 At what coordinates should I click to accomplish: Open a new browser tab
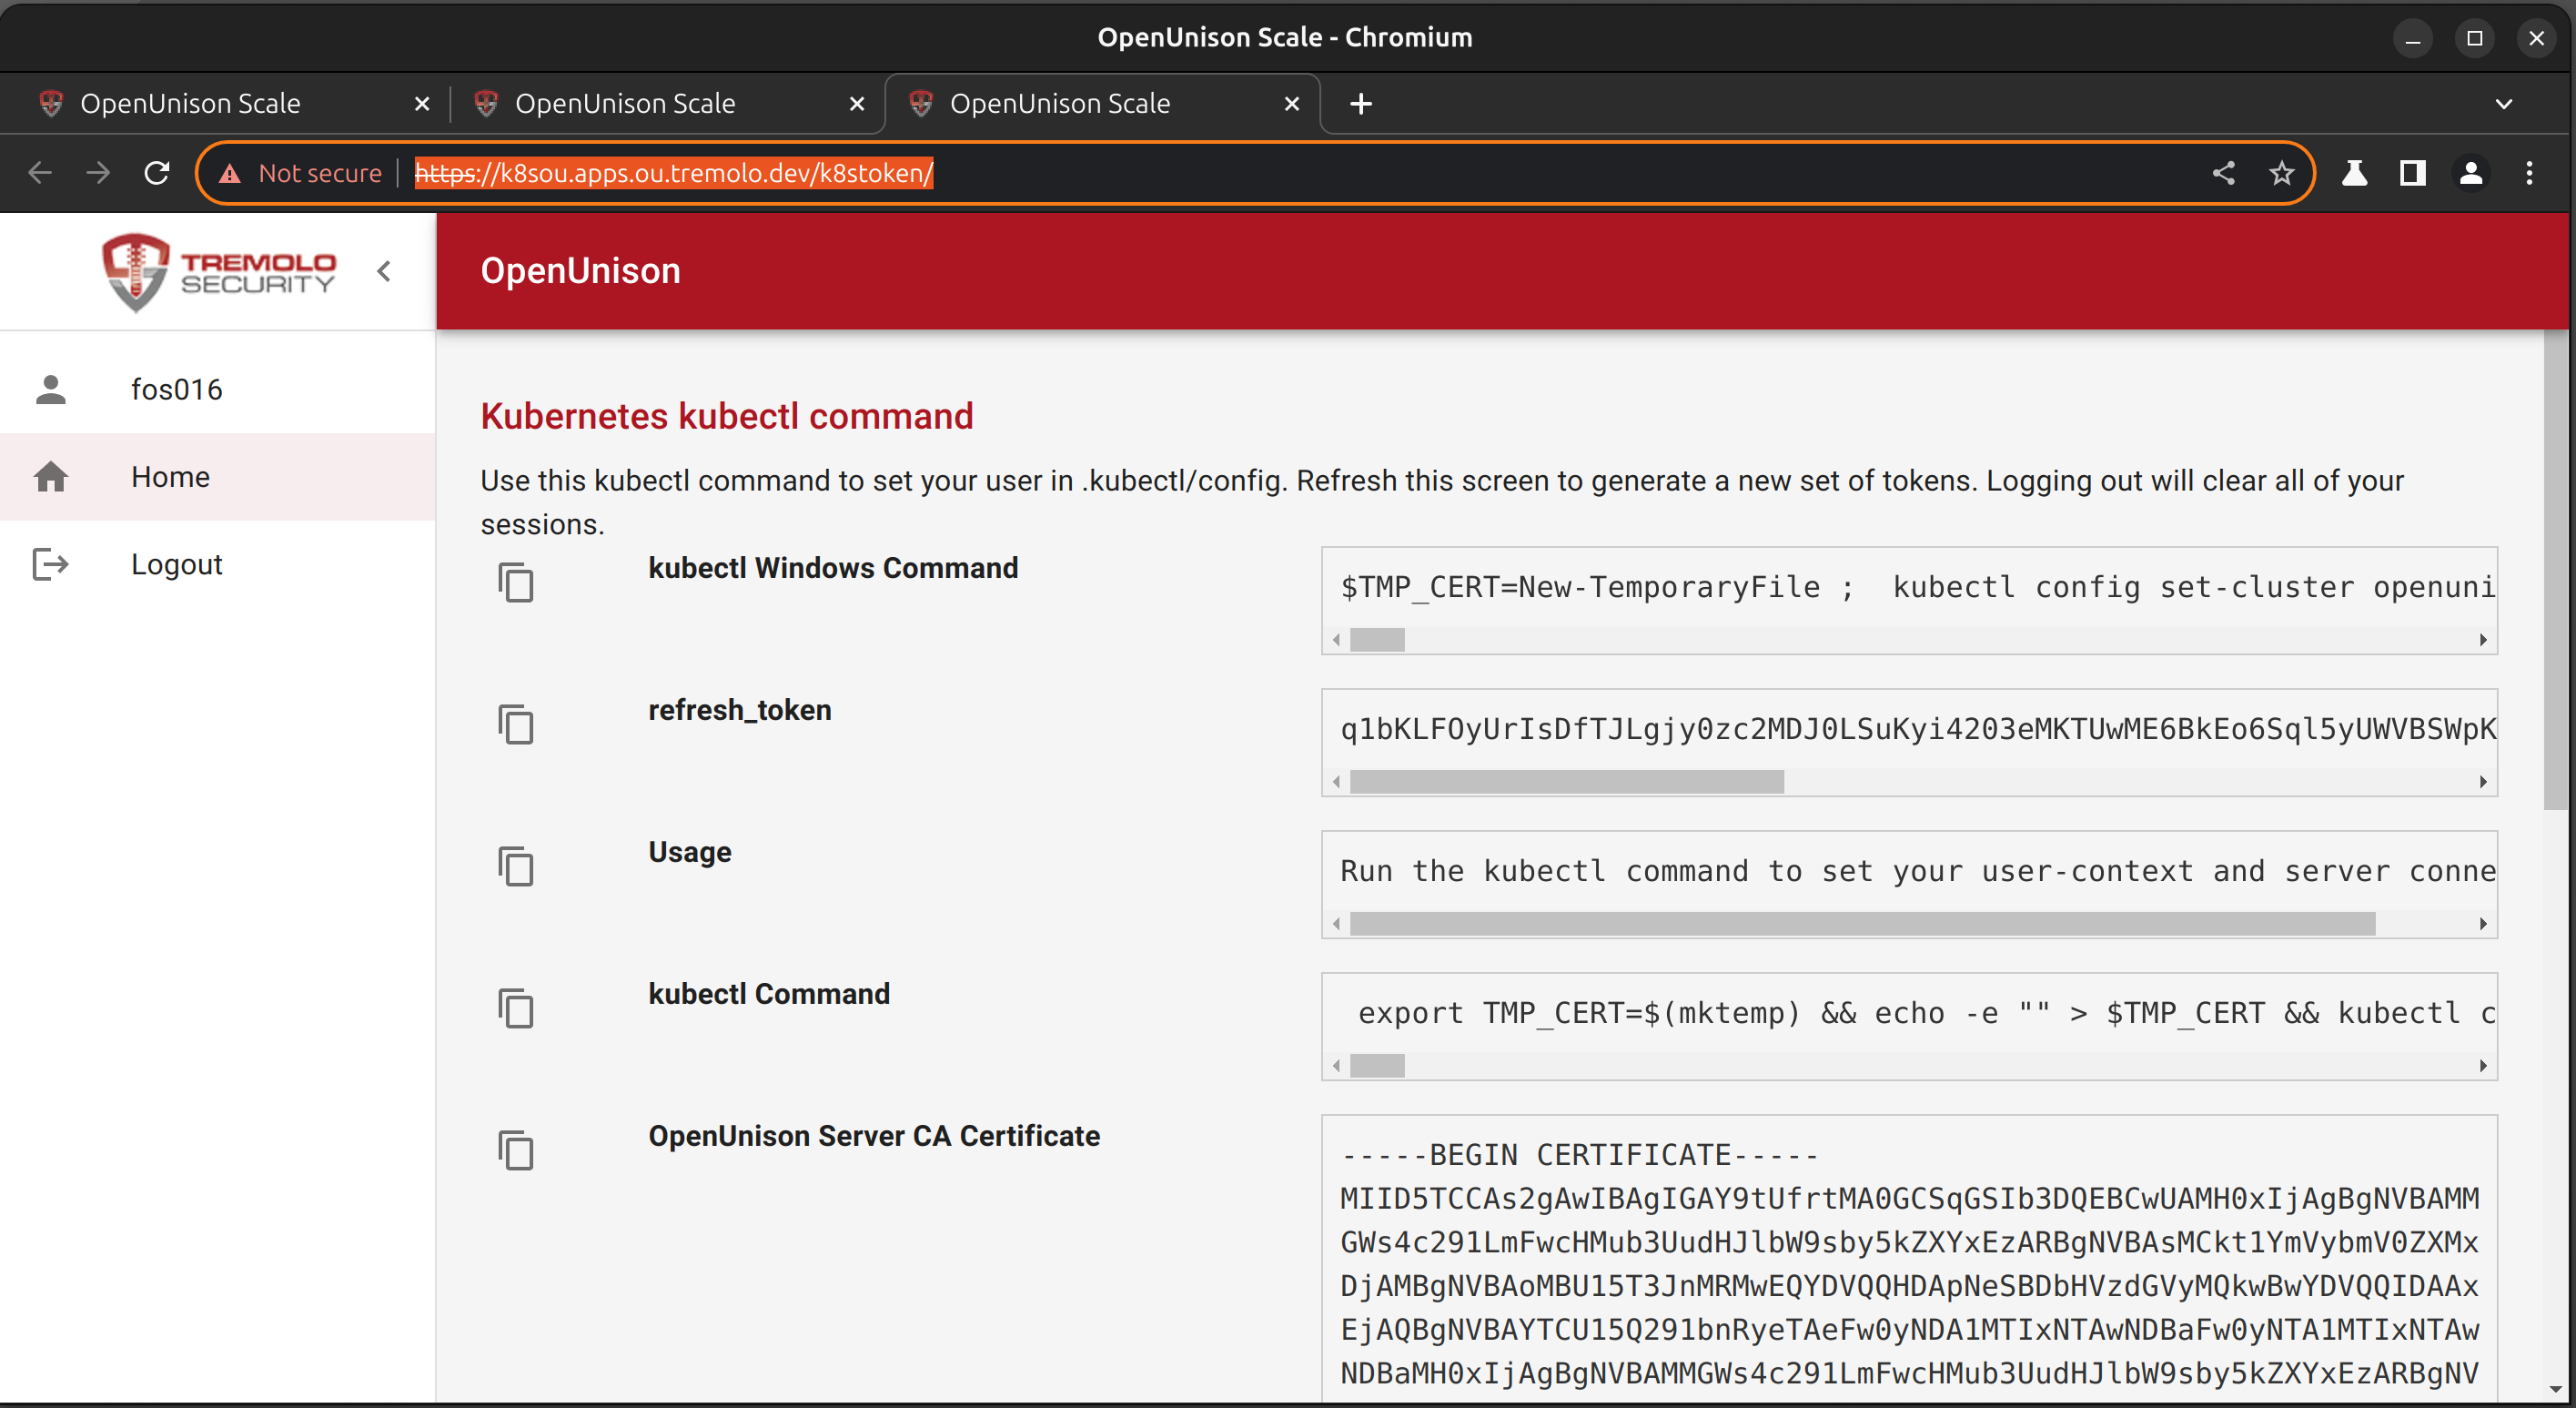[x=1360, y=104]
